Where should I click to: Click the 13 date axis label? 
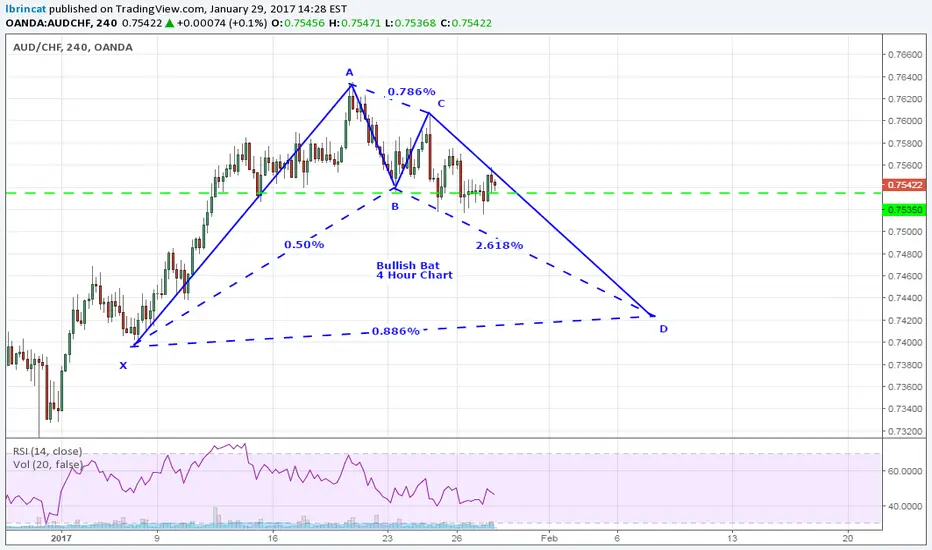(x=732, y=538)
